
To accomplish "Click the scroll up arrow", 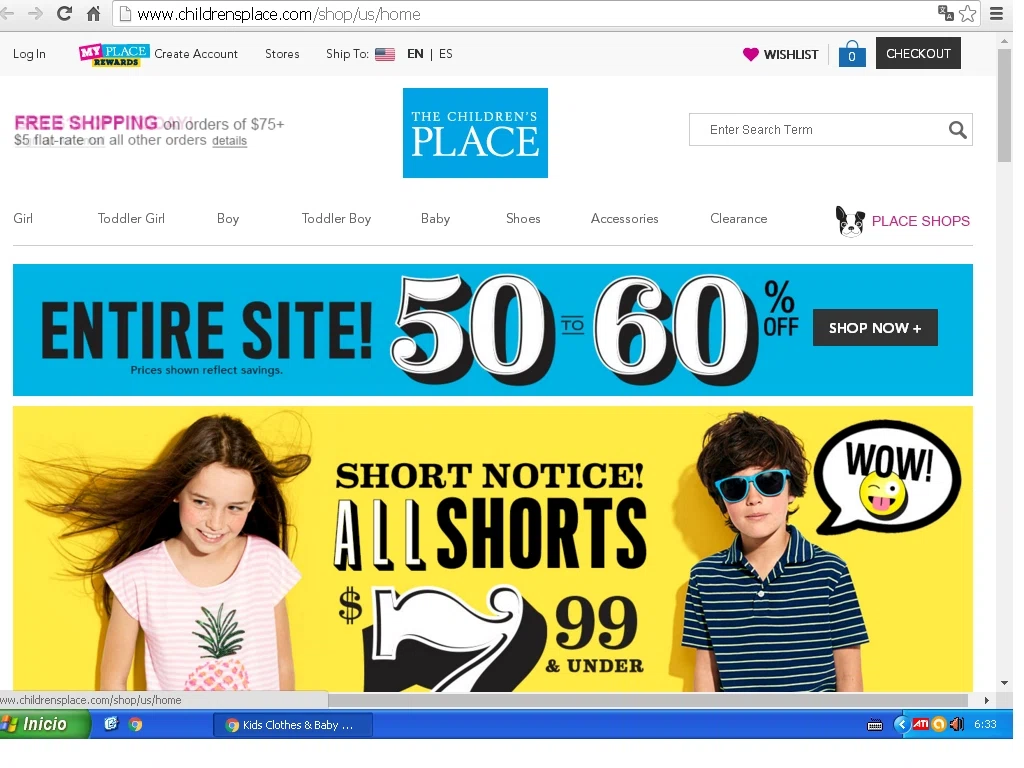I will coord(1004,41).
